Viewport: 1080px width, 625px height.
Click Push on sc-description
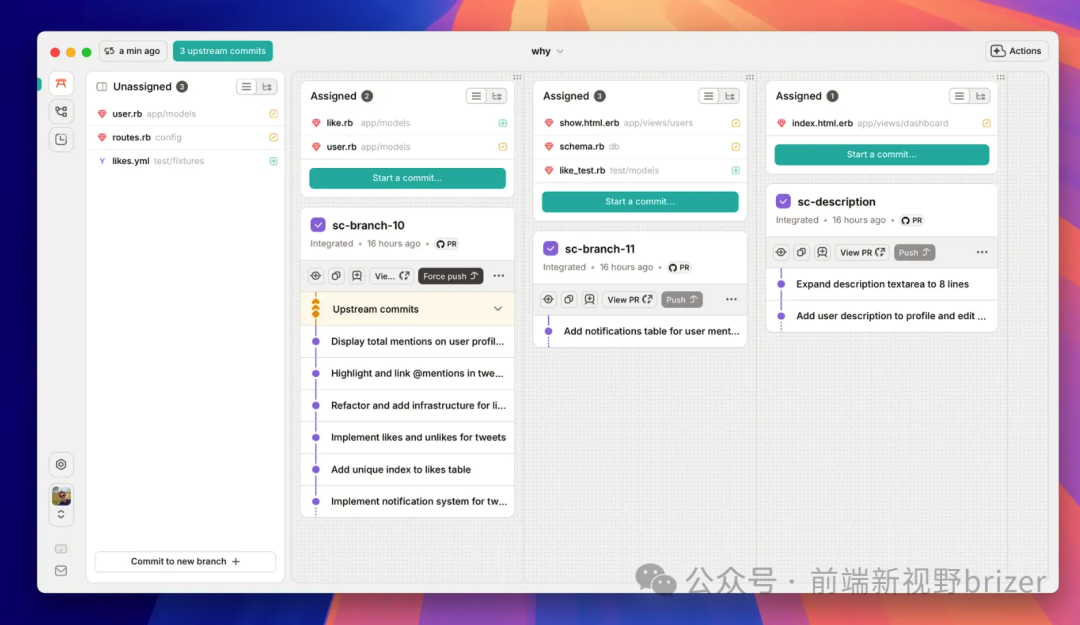pos(915,252)
